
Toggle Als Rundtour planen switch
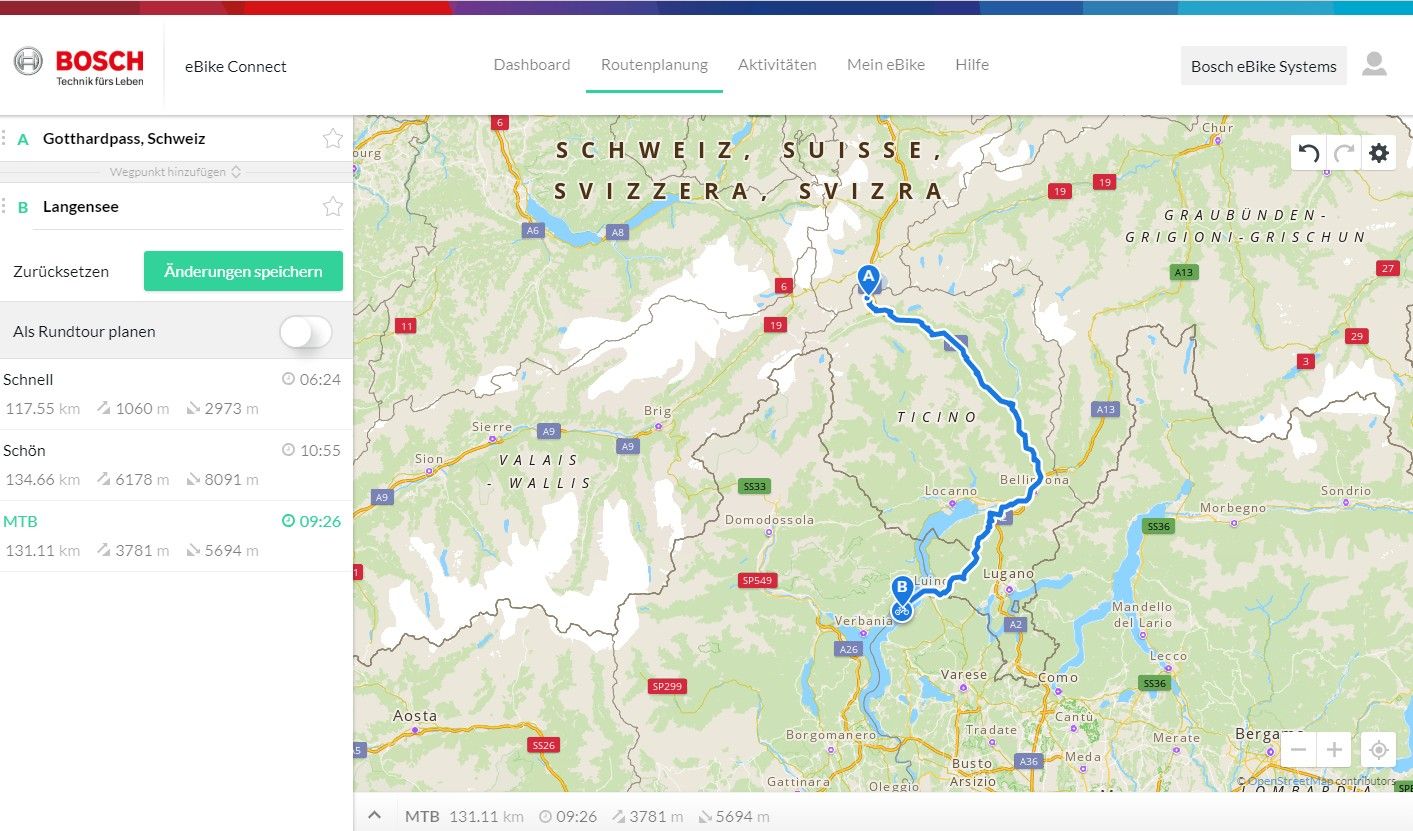click(x=305, y=332)
